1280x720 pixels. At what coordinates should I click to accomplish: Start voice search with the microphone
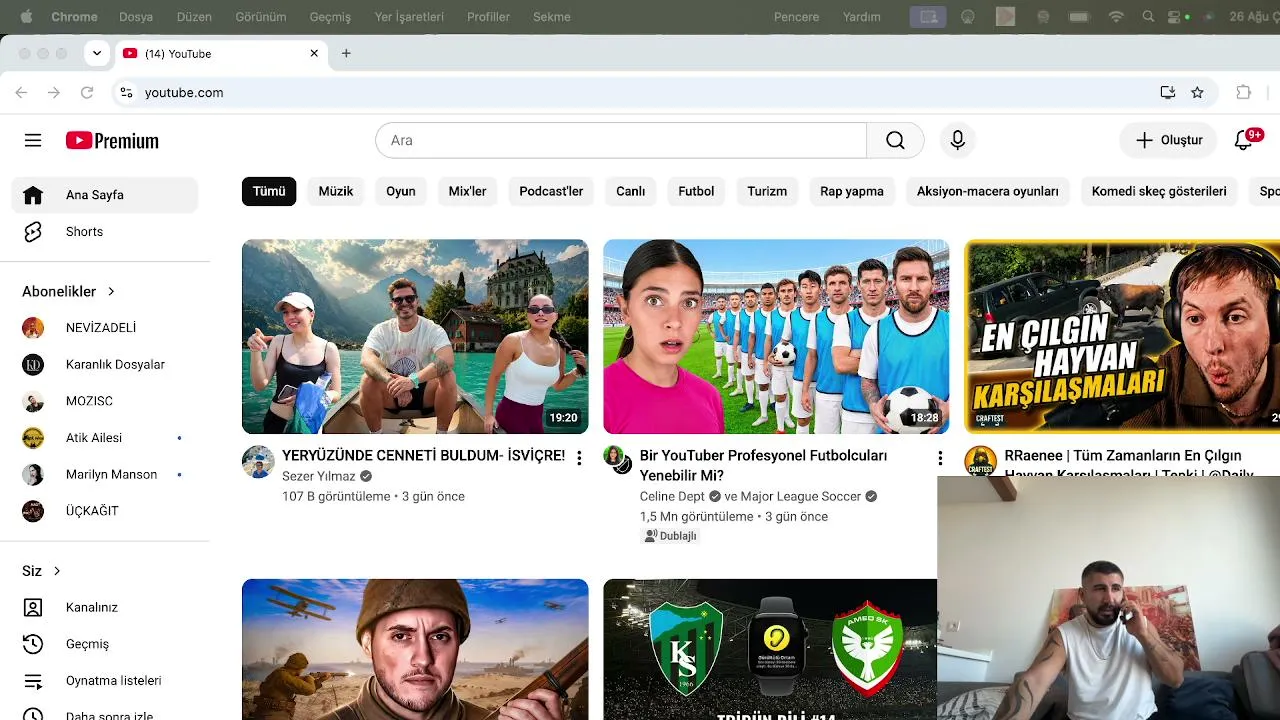click(x=957, y=141)
